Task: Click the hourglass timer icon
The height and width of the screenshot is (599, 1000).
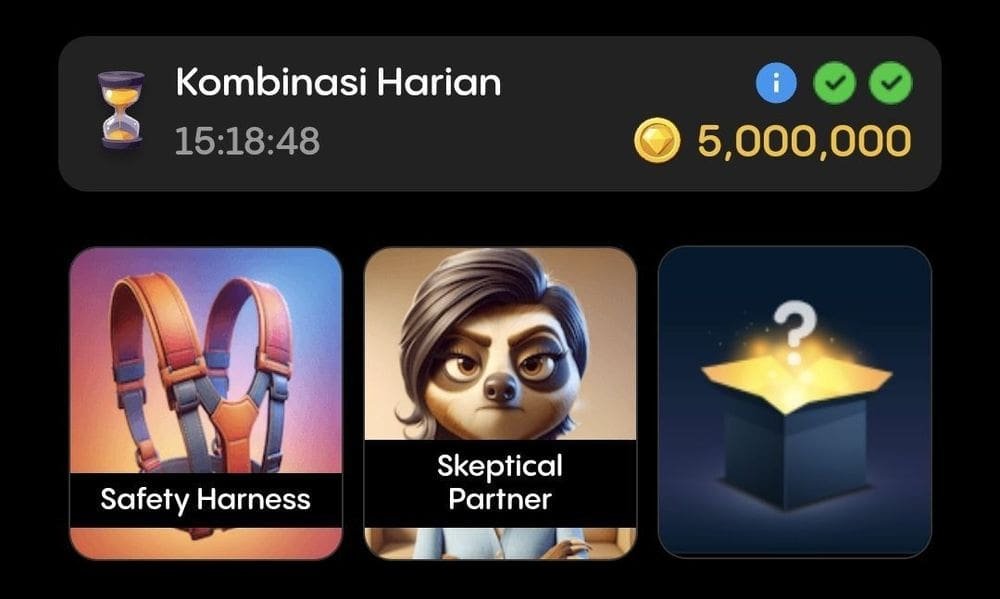Action: point(121,110)
